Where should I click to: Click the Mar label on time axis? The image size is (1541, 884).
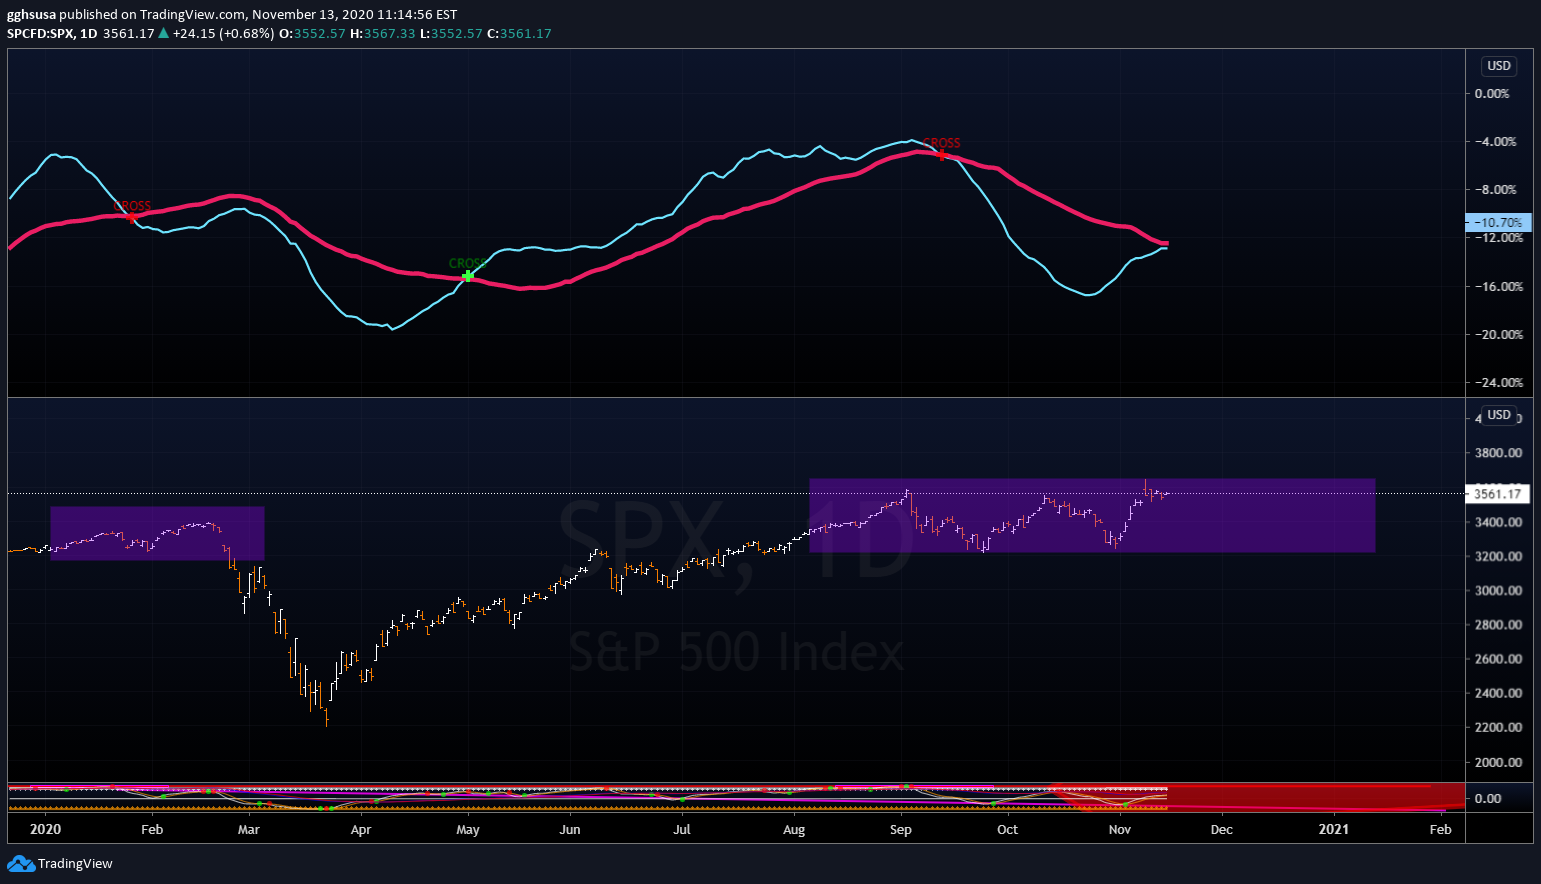tap(248, 829)
